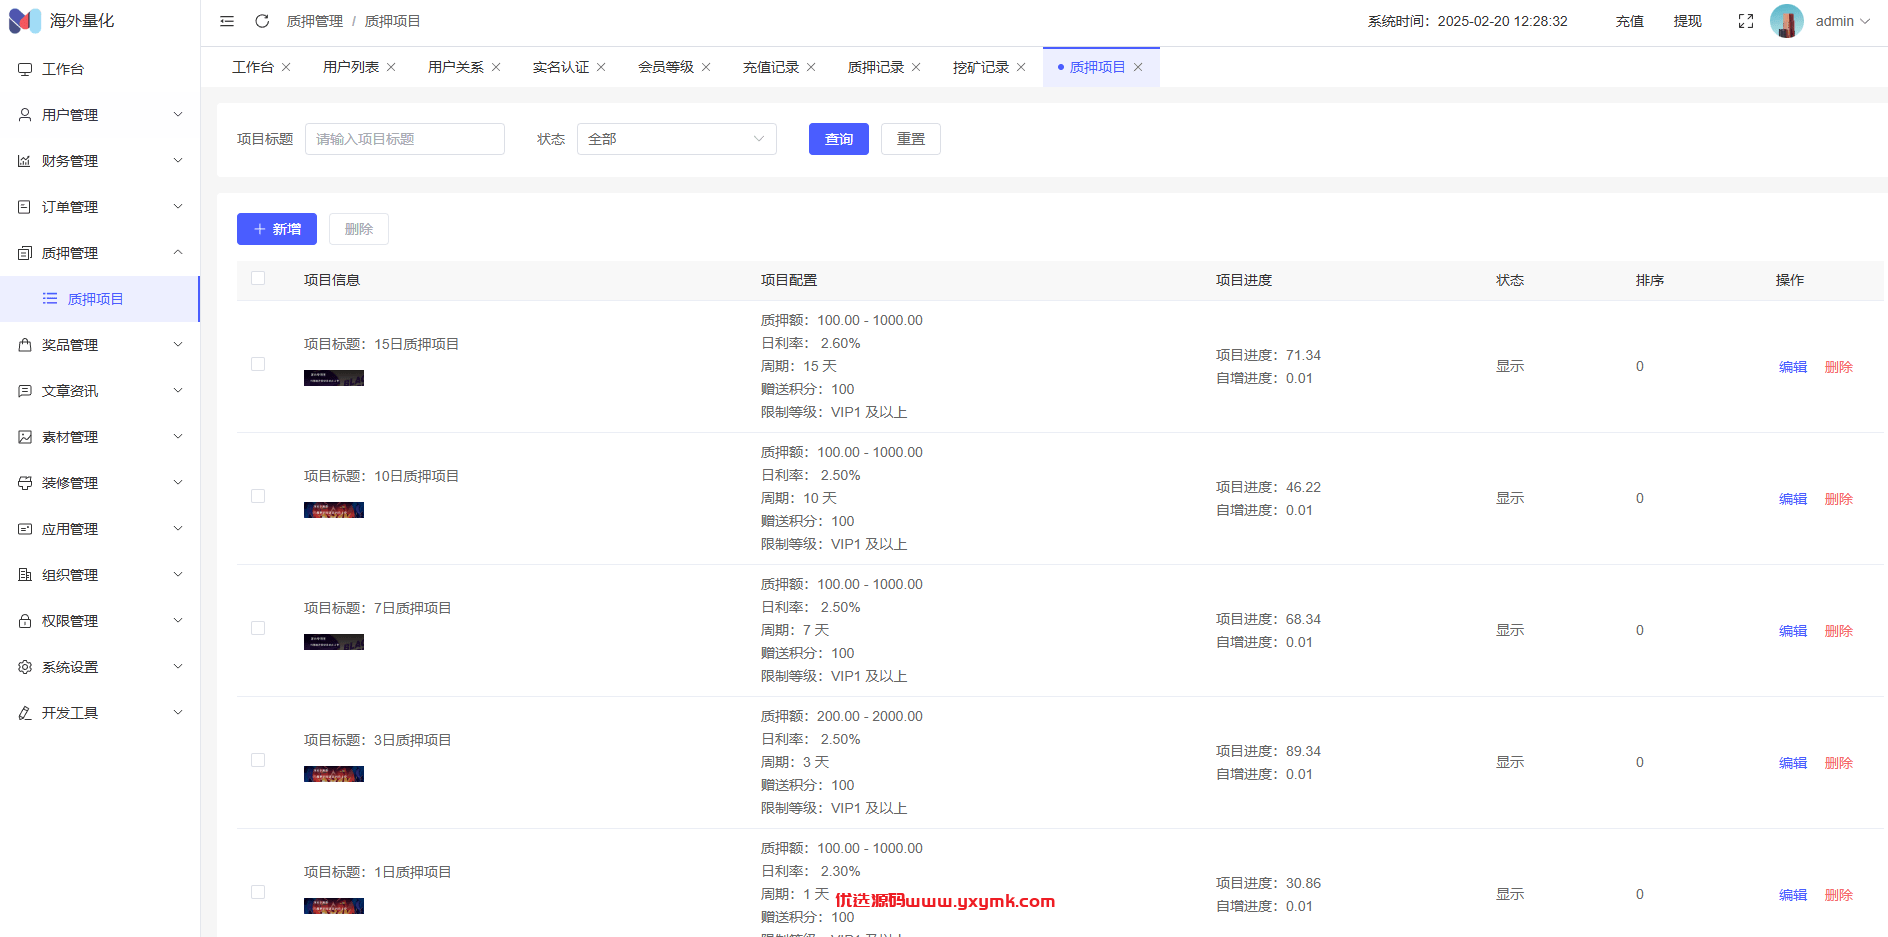Expand 系统设置 sidebar menu
Image resolution: width=1888 pixels, height=937 pixels.
(100, 667)
